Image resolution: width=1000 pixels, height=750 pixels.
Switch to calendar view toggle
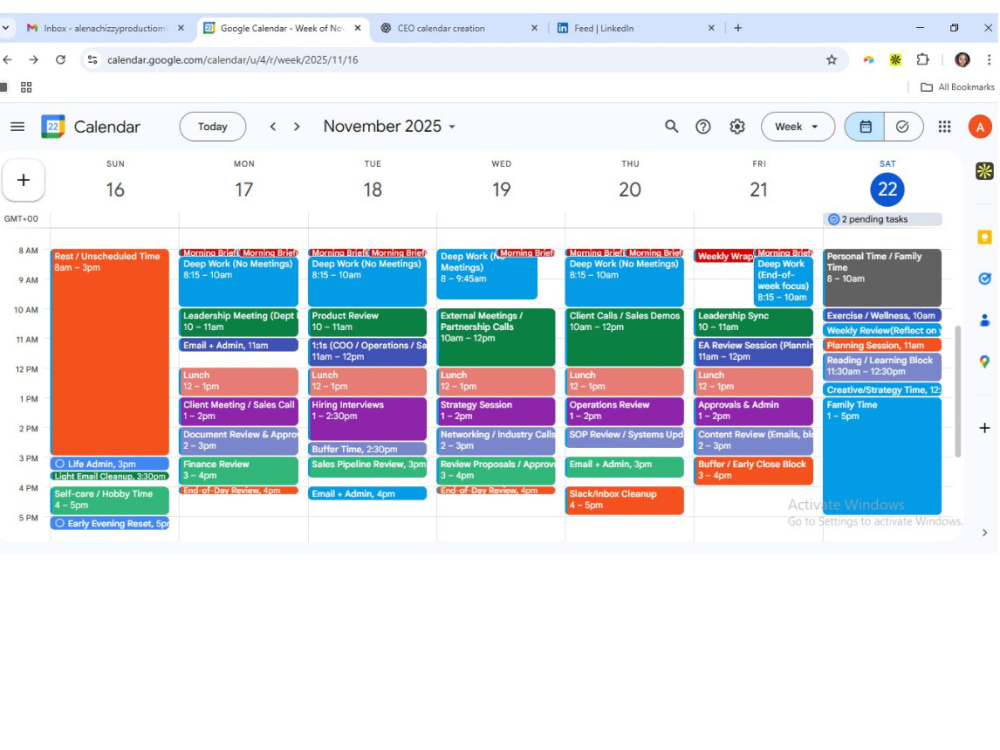click(865, 126)
